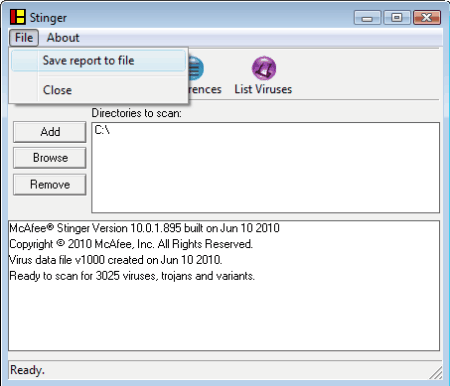Close the Stinger window

tap(427, 18)
